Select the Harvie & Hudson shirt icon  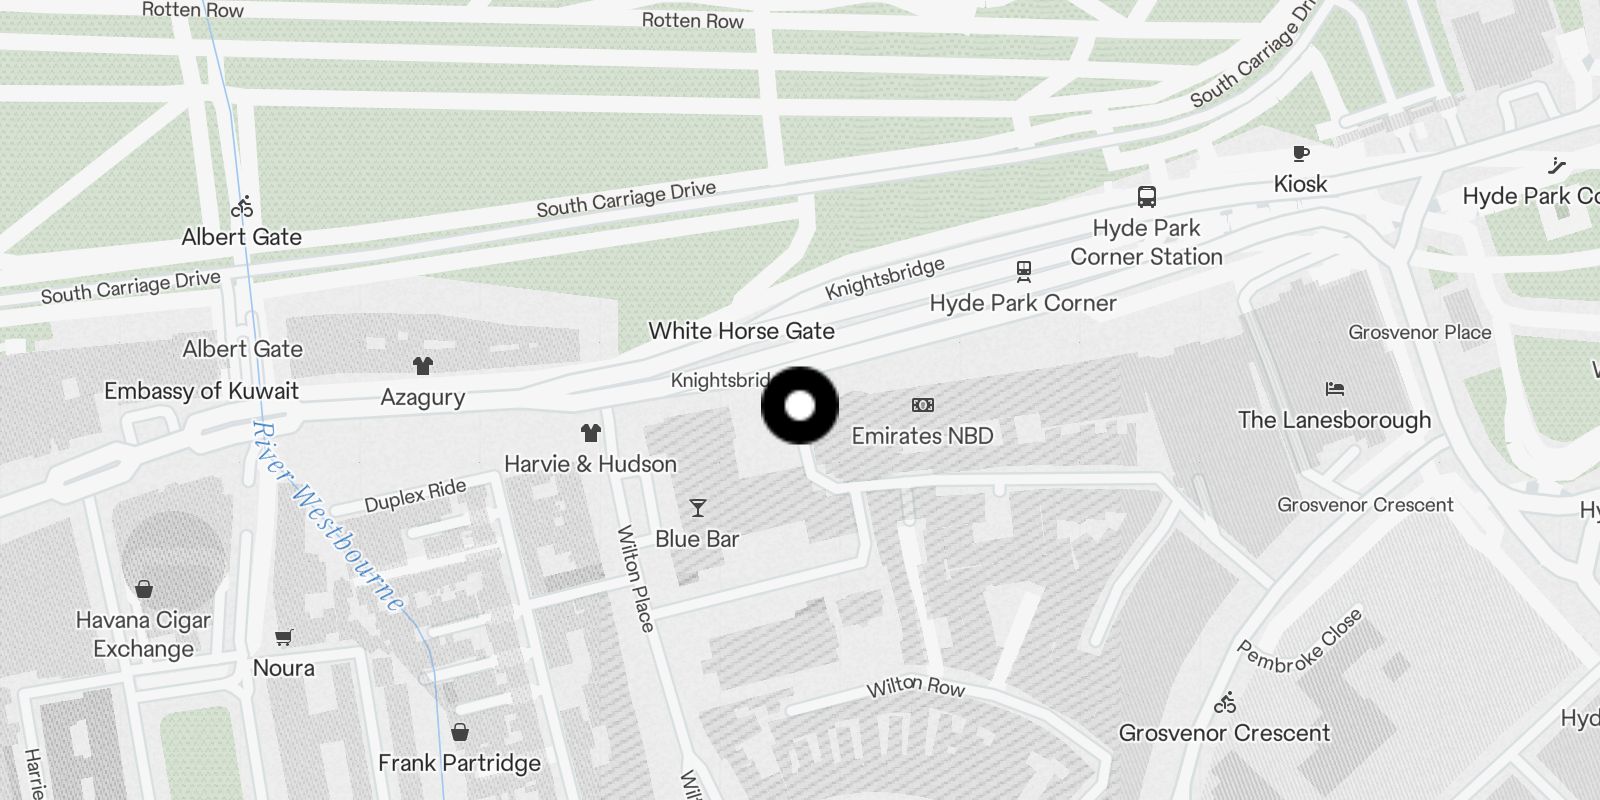(591, 433)
